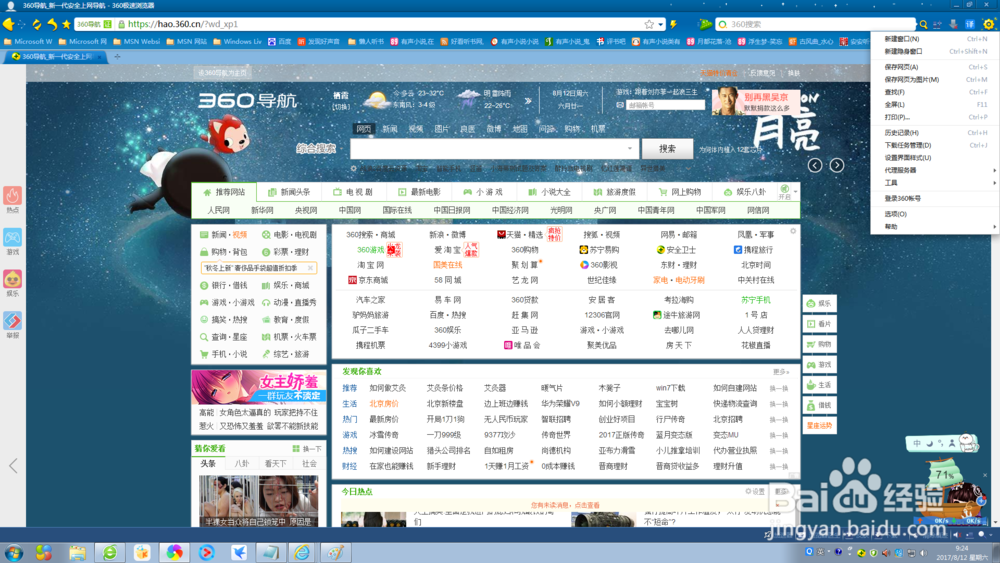Switch to 新闻头条 navigation tab
The height and width of the screenshot is (563, 1000).
coord(289,192)
